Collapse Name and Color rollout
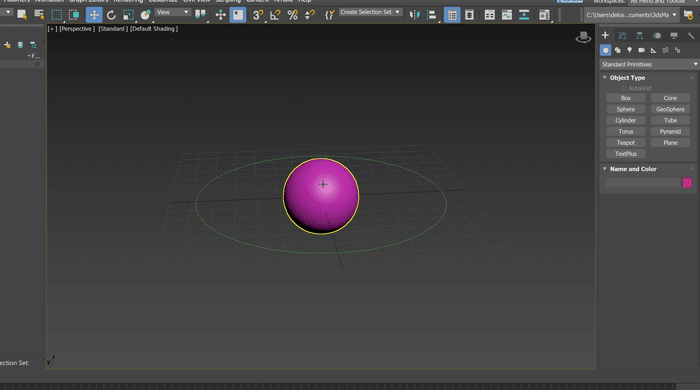The width and height of the screenshot is (700, 390). 605,169
